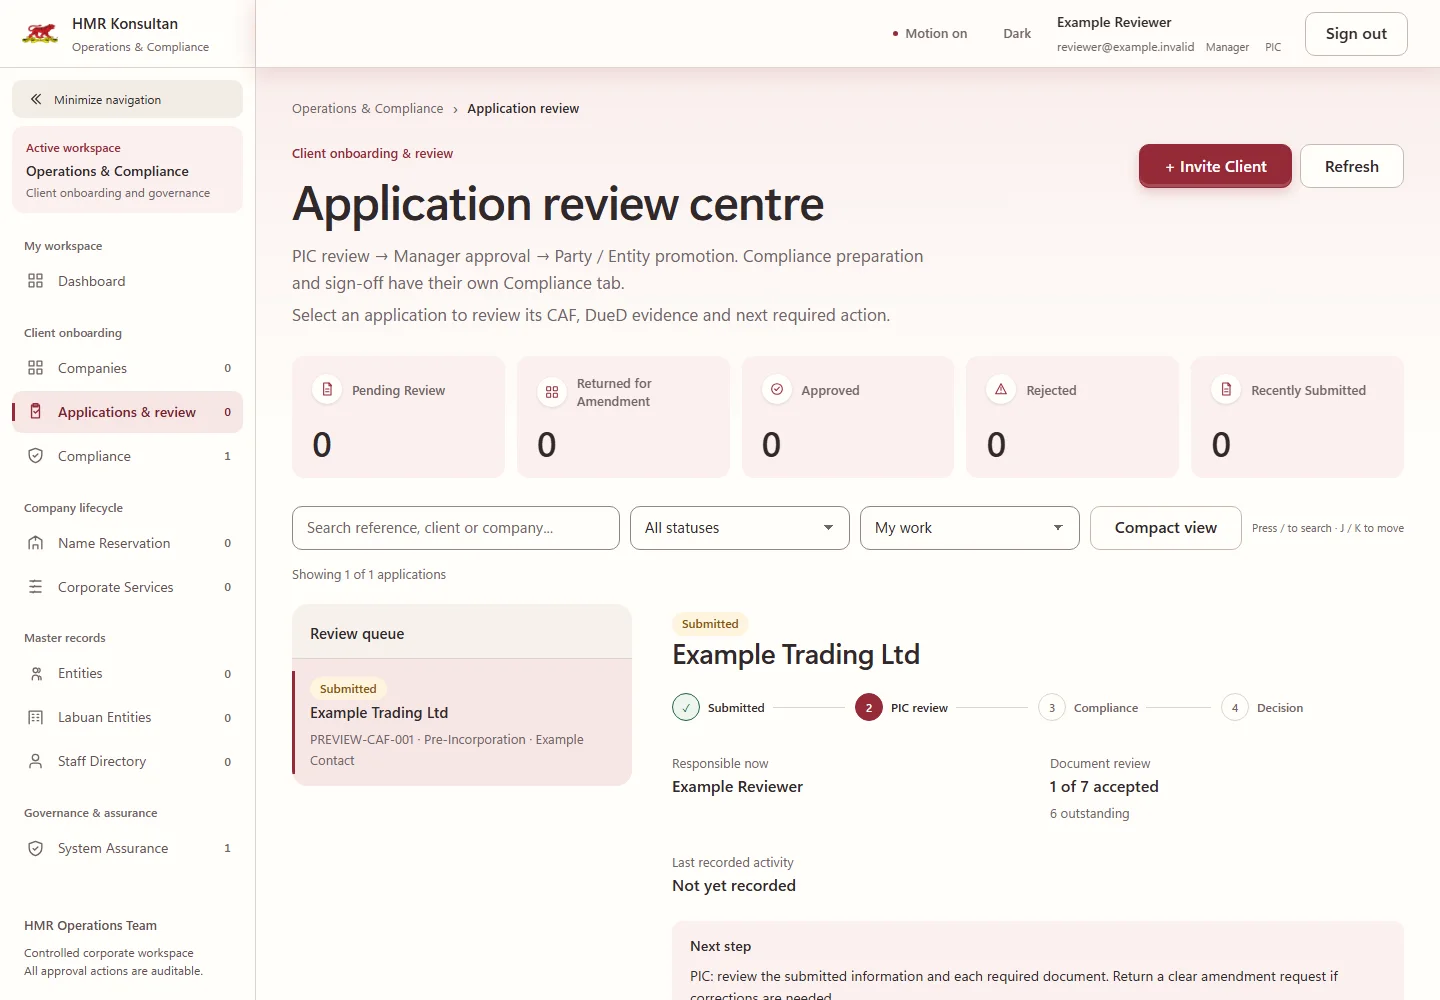The height and width of the screenshot is (1000, 1440).
Task: Select the Recently Submitted stat card
Action: coord(1298,417)
